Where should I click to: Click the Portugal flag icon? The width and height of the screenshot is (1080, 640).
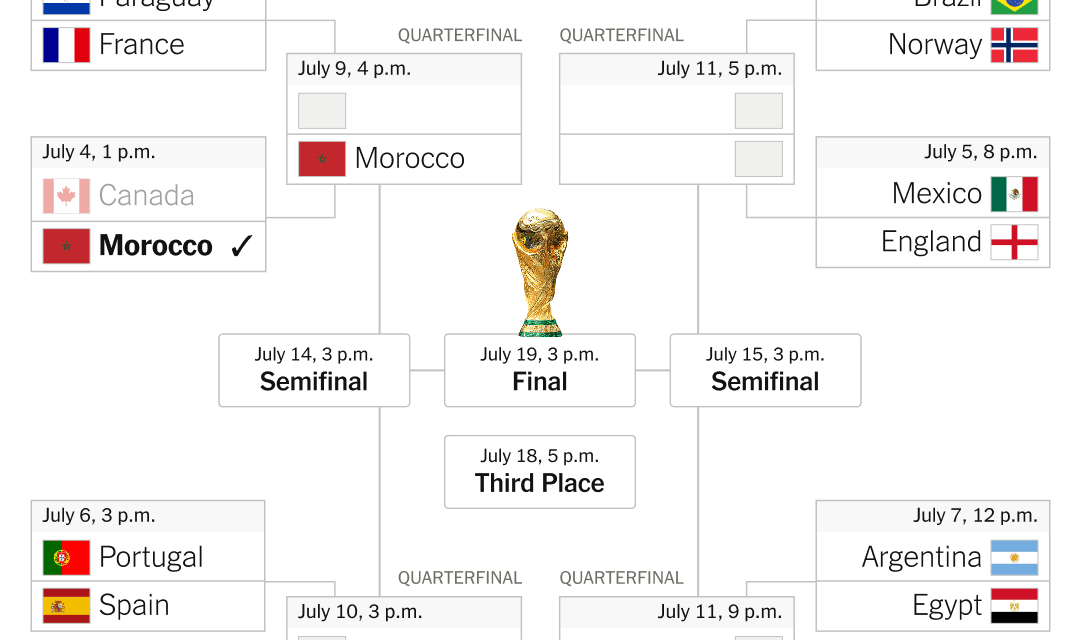pos(66,557)
